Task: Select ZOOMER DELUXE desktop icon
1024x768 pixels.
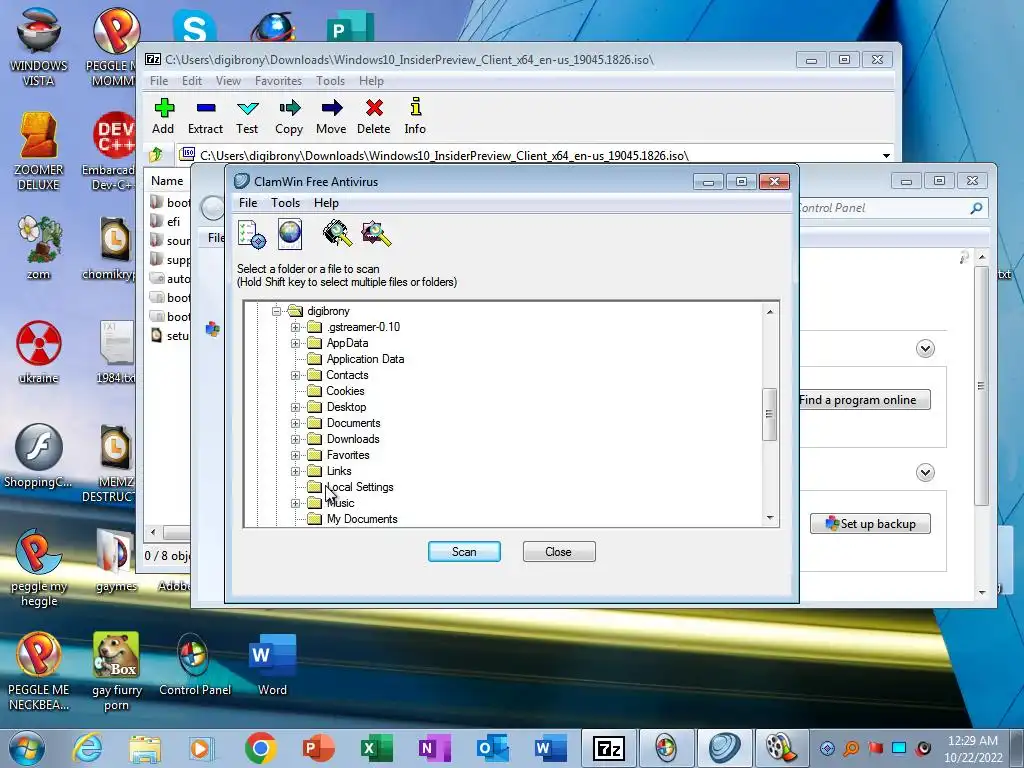Action: (39, 152)
